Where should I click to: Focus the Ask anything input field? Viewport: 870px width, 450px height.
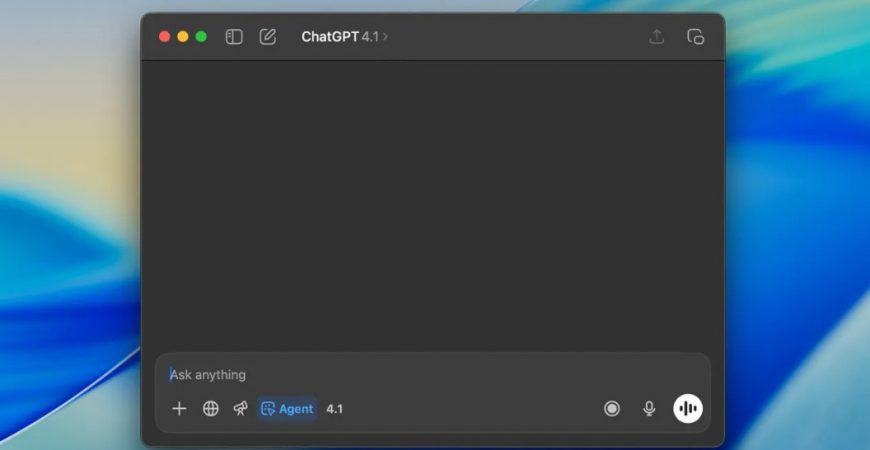point(433,375)
